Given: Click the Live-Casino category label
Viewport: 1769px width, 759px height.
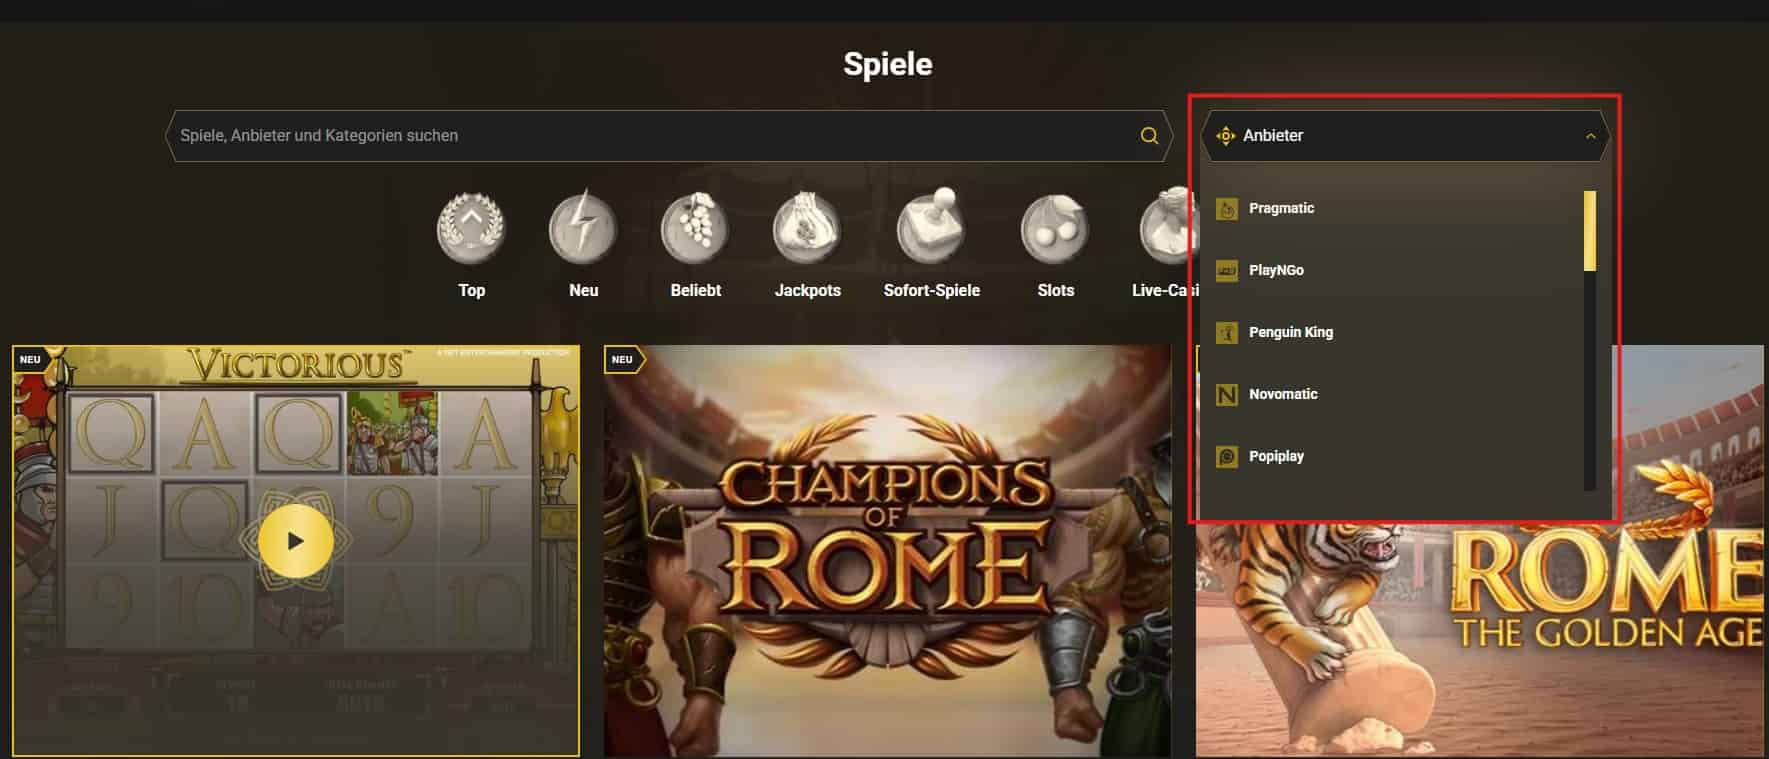Looking at the screenshot, I should click(x=1164, y=290).
